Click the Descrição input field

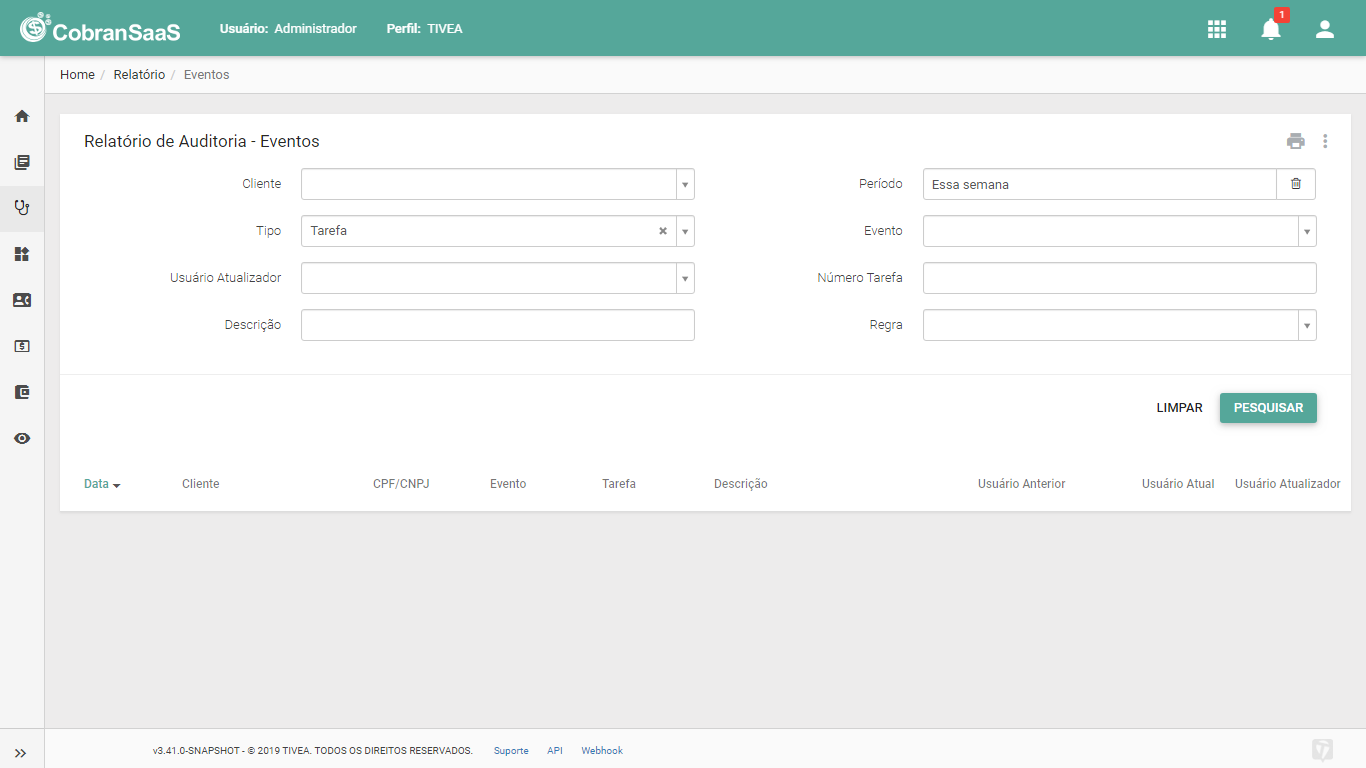(x=498, y=325)
